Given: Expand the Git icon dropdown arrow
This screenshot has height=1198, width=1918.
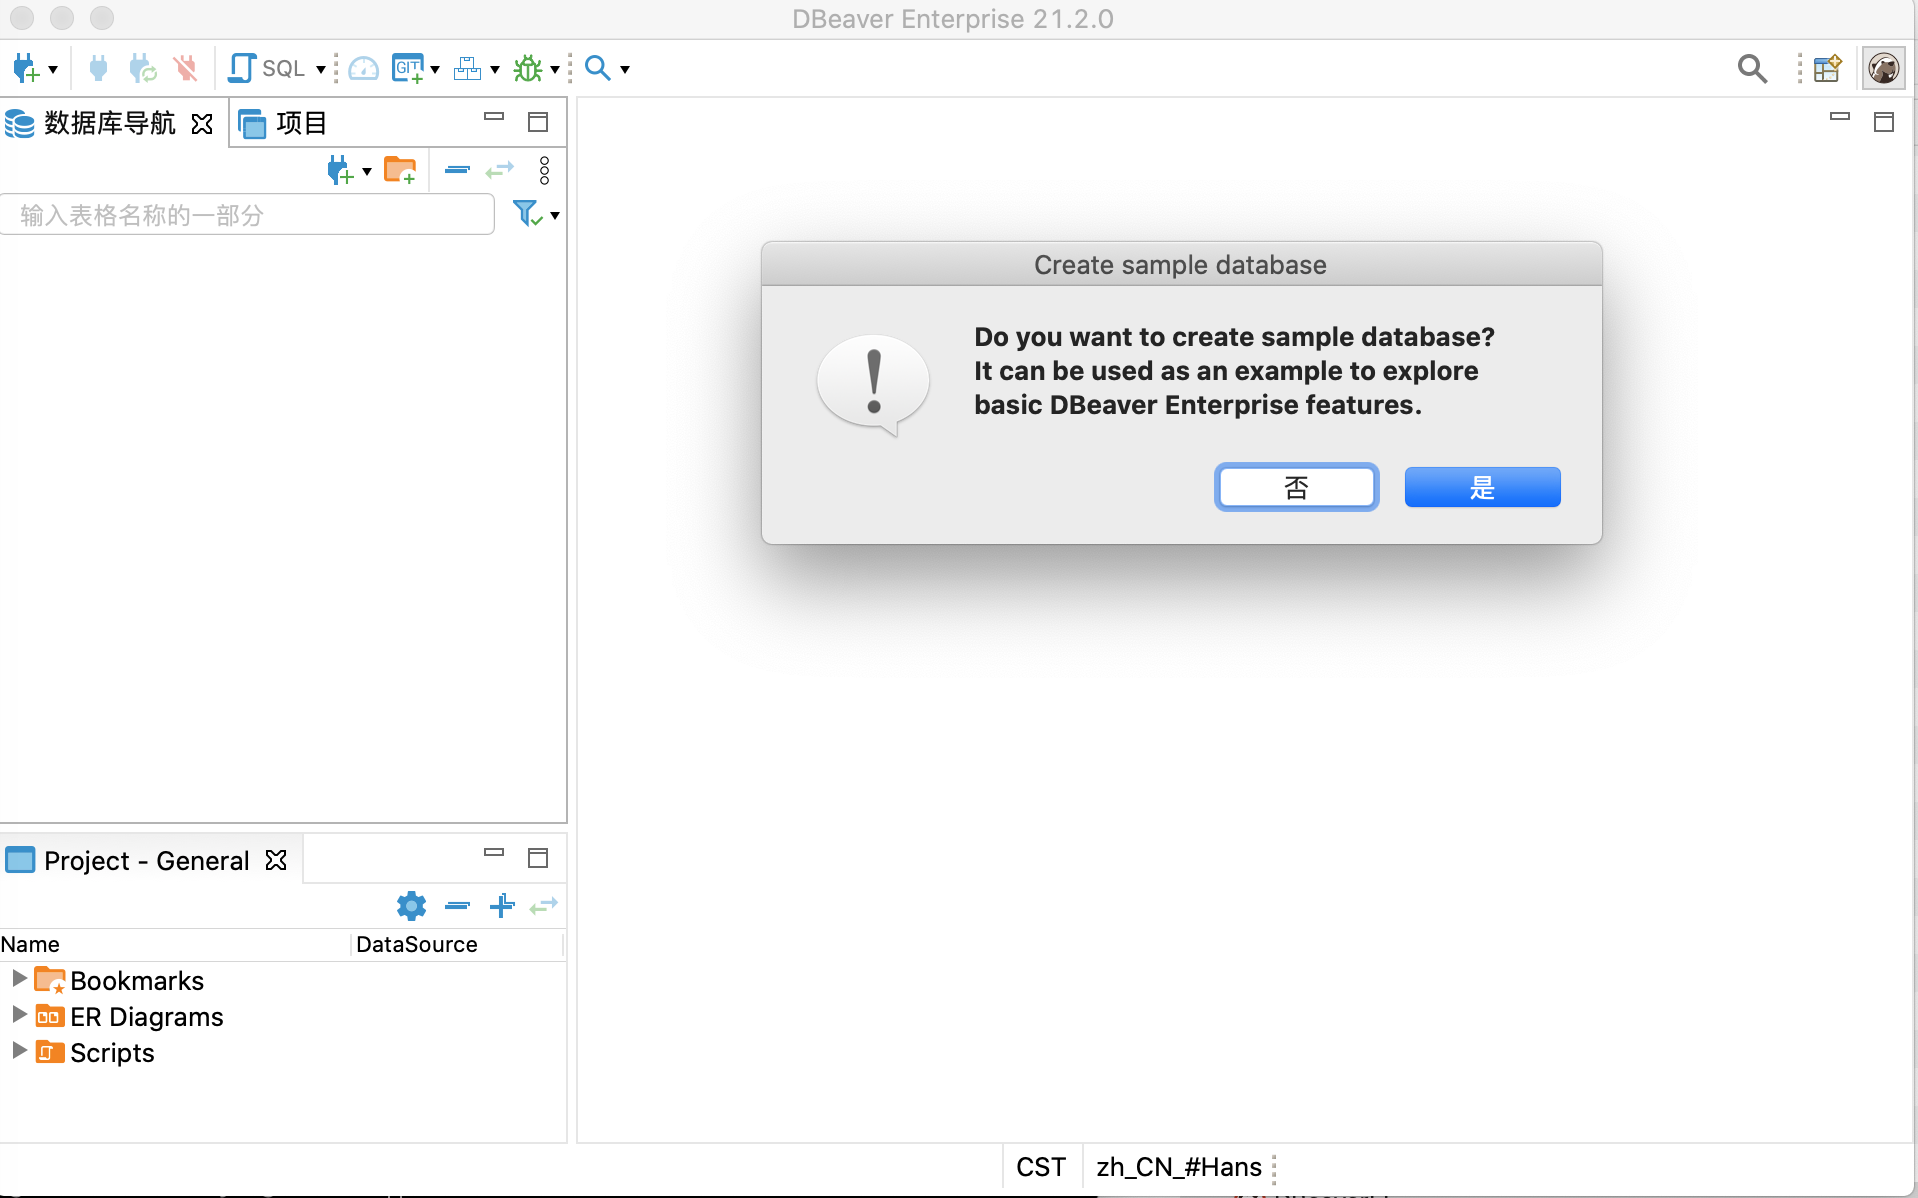Looking at the screenshot, I should [435, 69].
